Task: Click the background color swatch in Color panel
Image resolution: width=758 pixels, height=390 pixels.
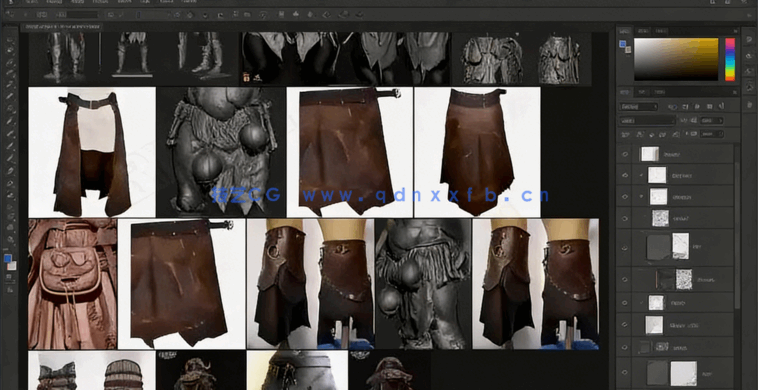Action: (628, 49)
